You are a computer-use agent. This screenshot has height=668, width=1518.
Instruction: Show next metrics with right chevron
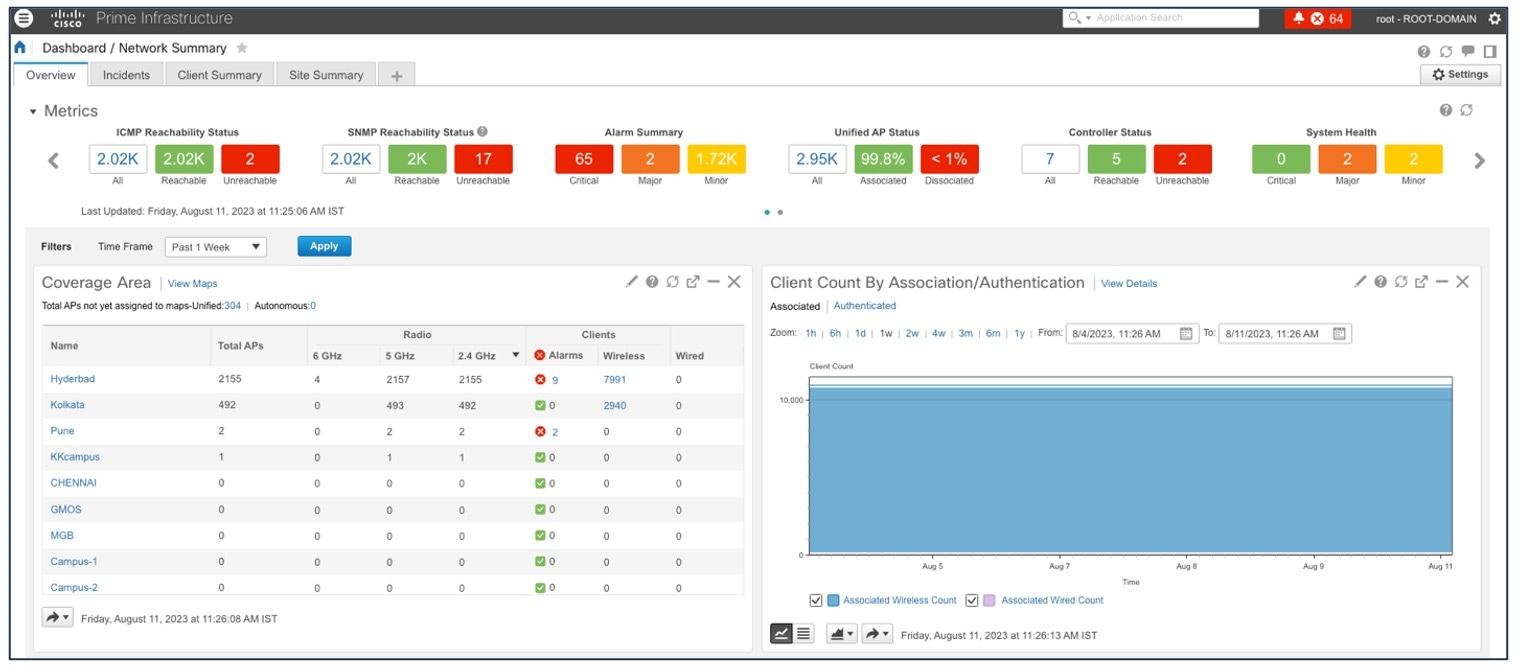(x=1480, y=160)
